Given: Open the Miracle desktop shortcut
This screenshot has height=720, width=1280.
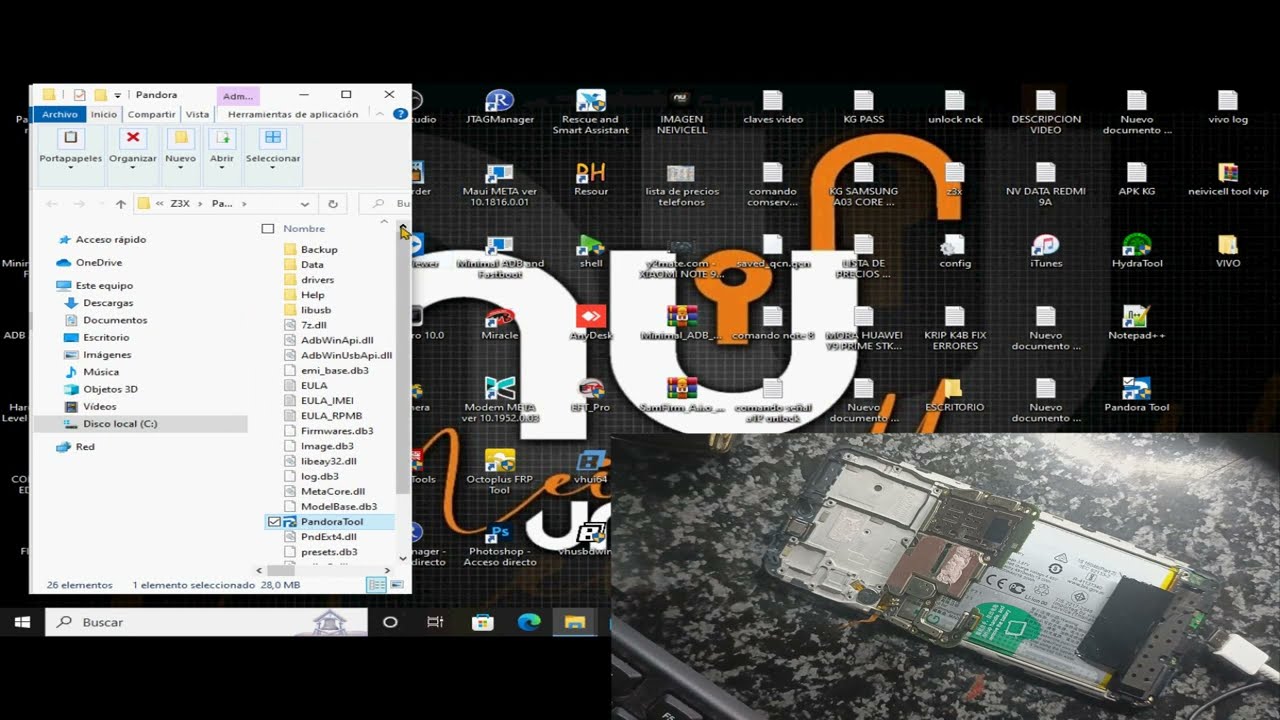Looking at the screenshot, I should click(499, 323).
